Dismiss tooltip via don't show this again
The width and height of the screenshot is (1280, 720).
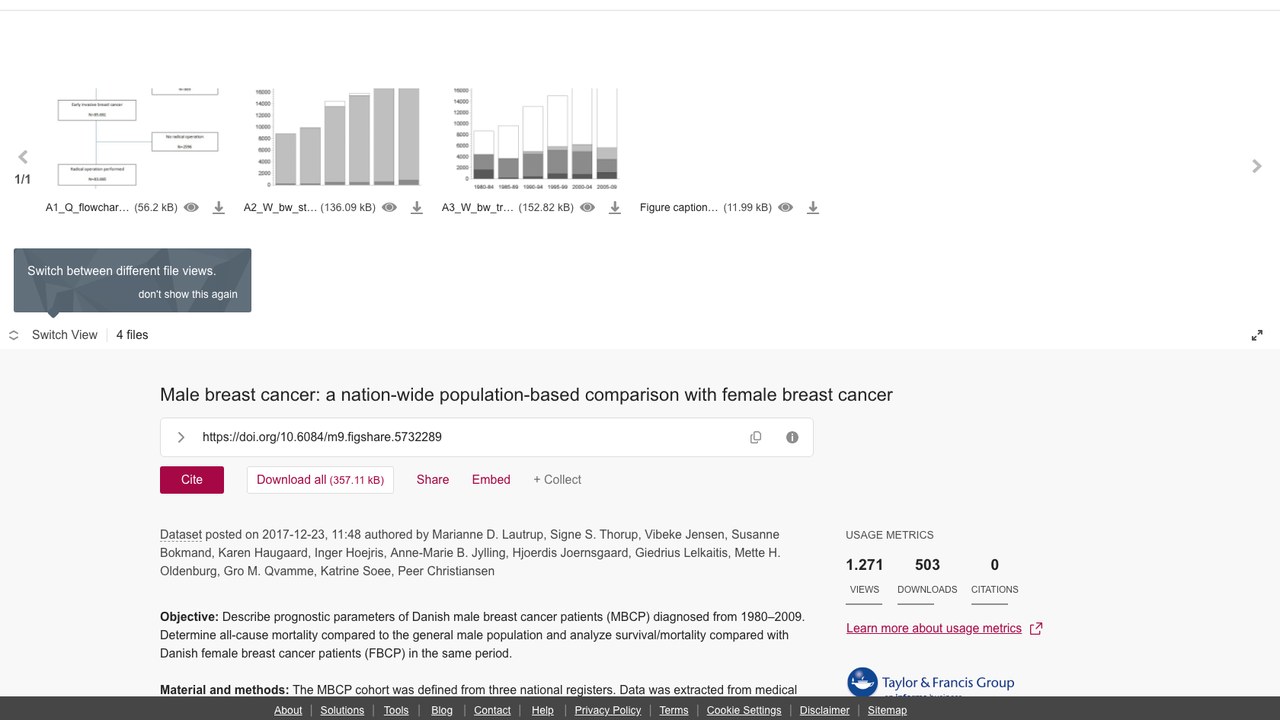(188, 294)
